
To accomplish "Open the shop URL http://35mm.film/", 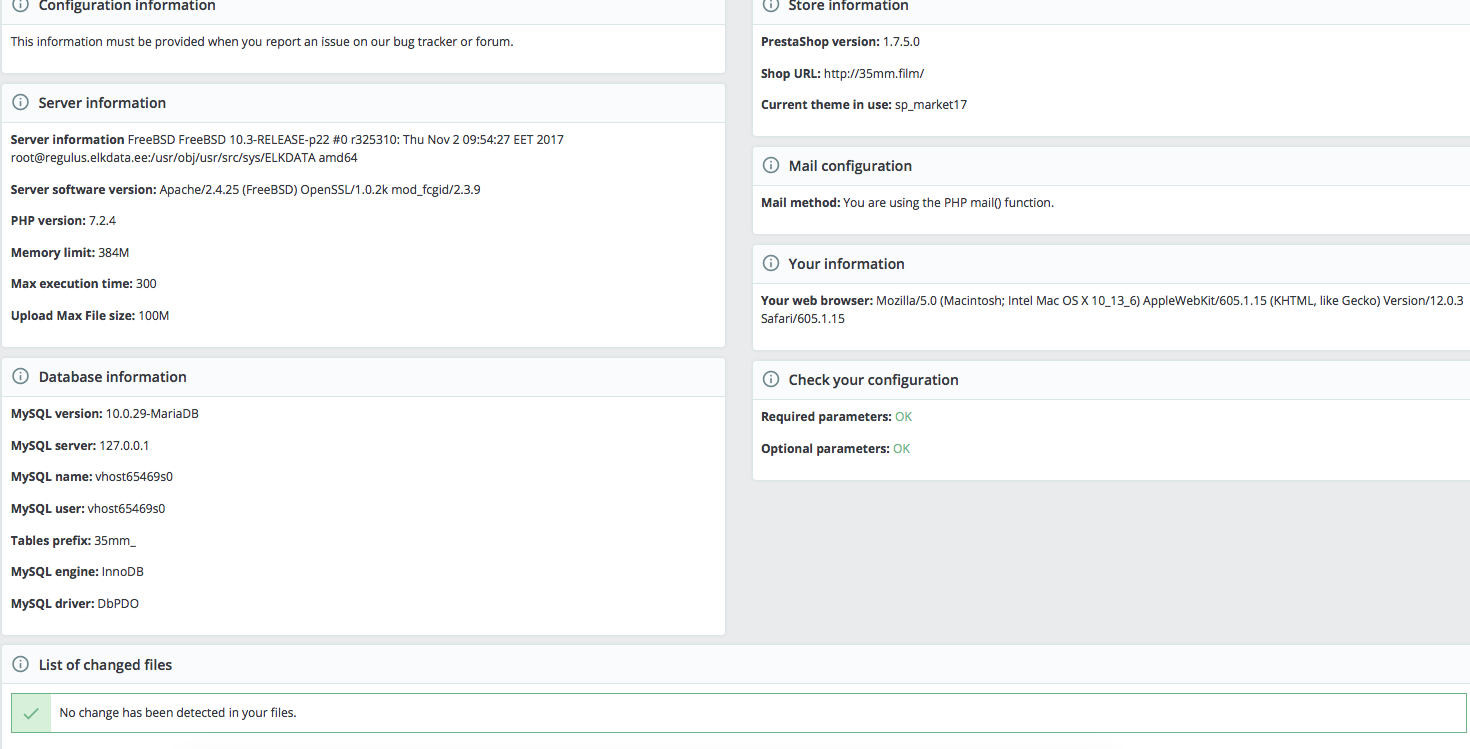I will coord(874,73).
